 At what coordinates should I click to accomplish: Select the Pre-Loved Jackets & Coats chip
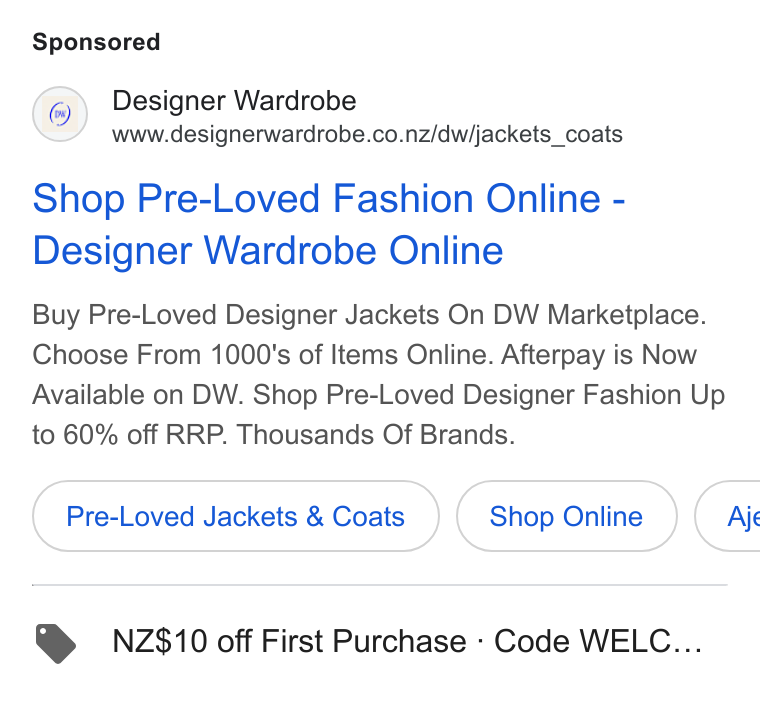point(236,516)
